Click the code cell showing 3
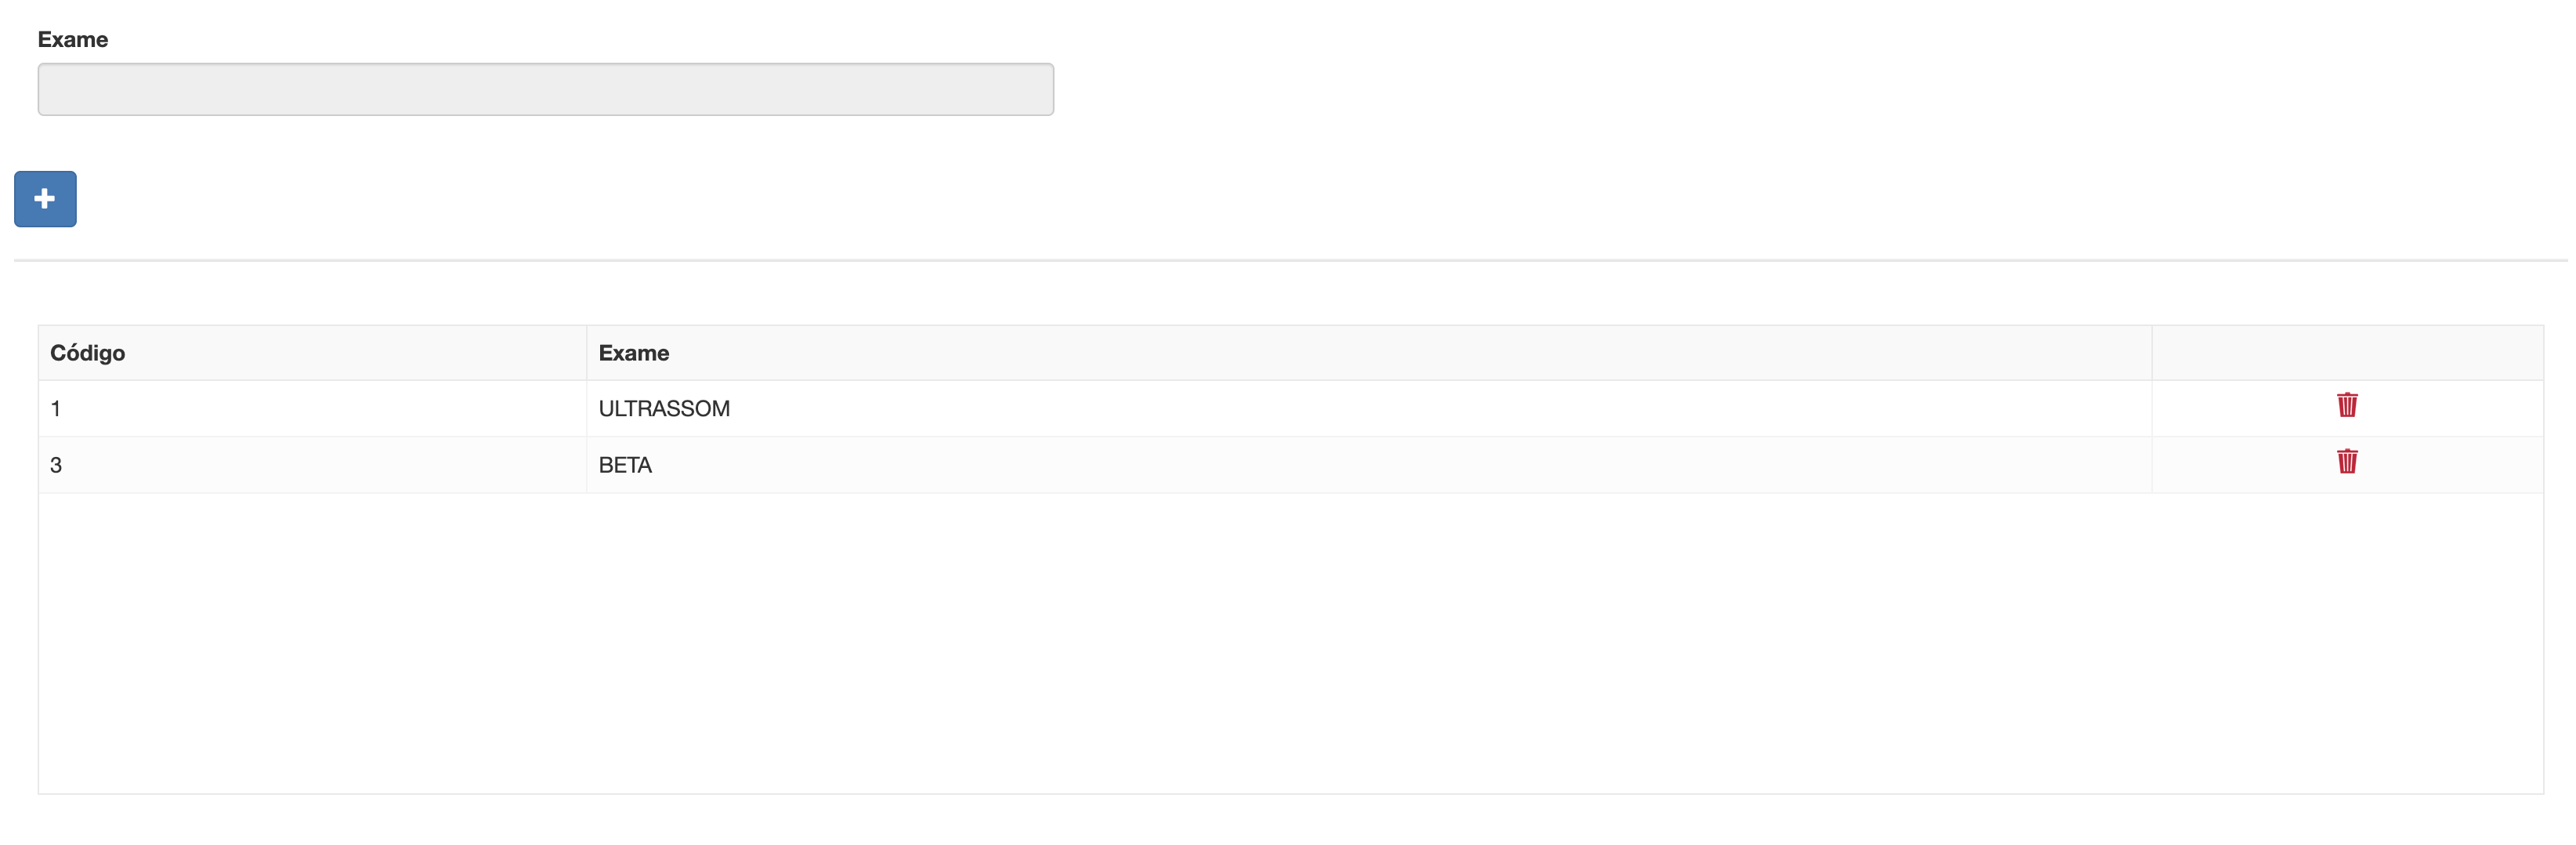2576x845 pixels. [56, 465]
